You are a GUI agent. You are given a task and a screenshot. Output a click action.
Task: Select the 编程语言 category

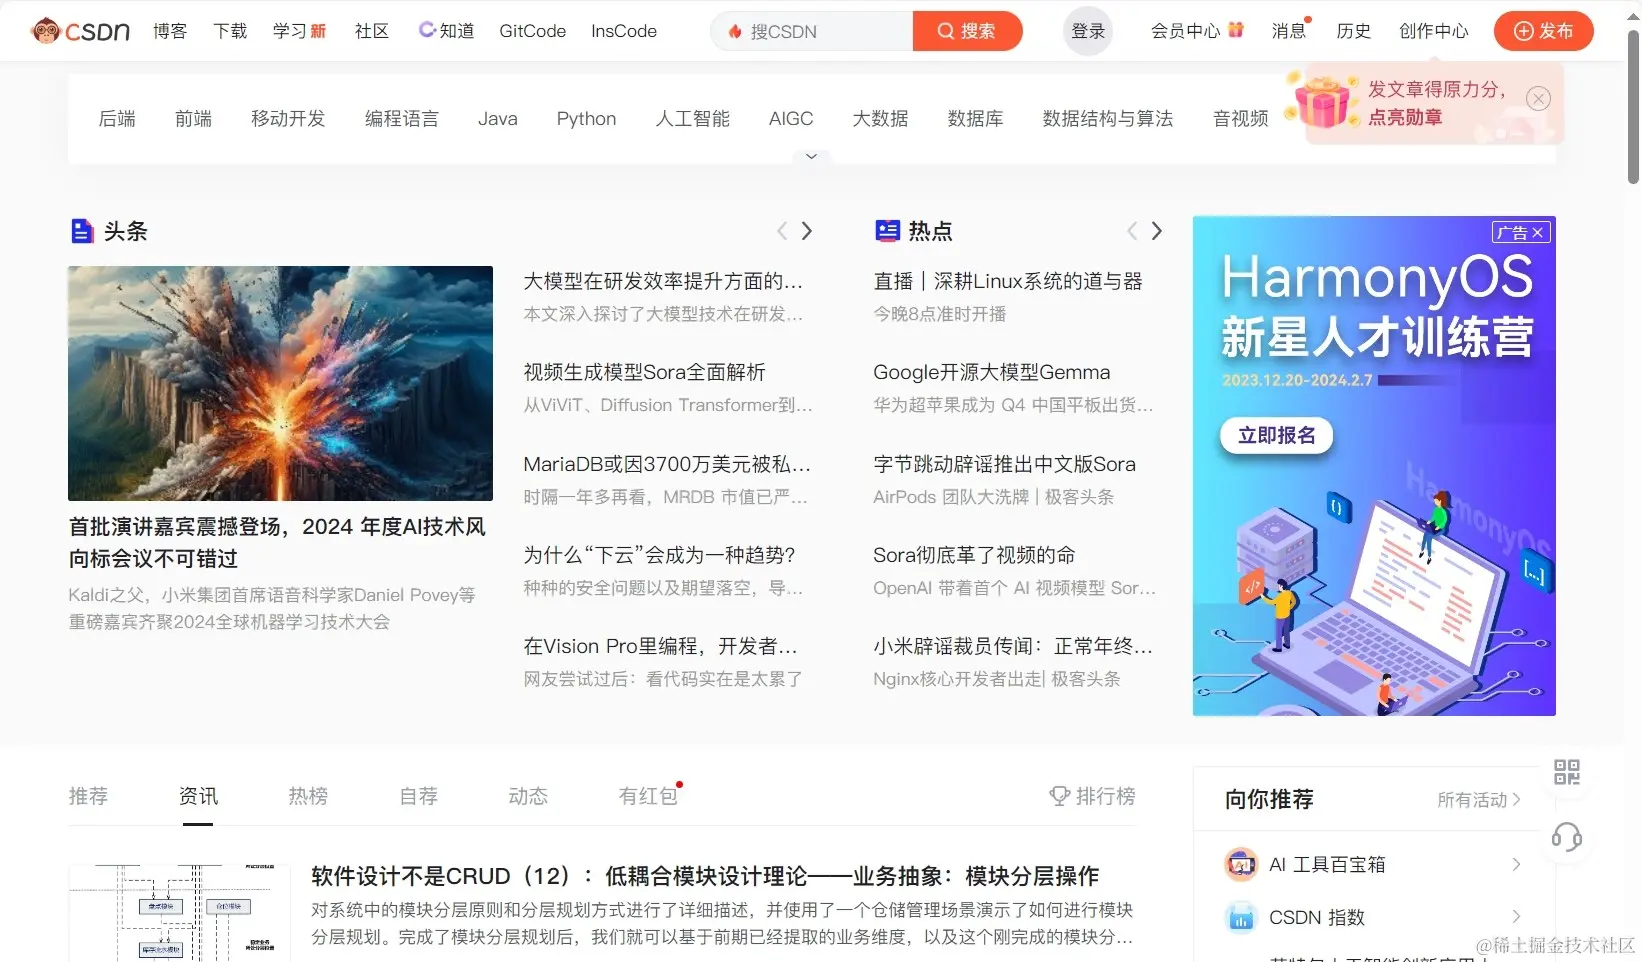[402, 119]
